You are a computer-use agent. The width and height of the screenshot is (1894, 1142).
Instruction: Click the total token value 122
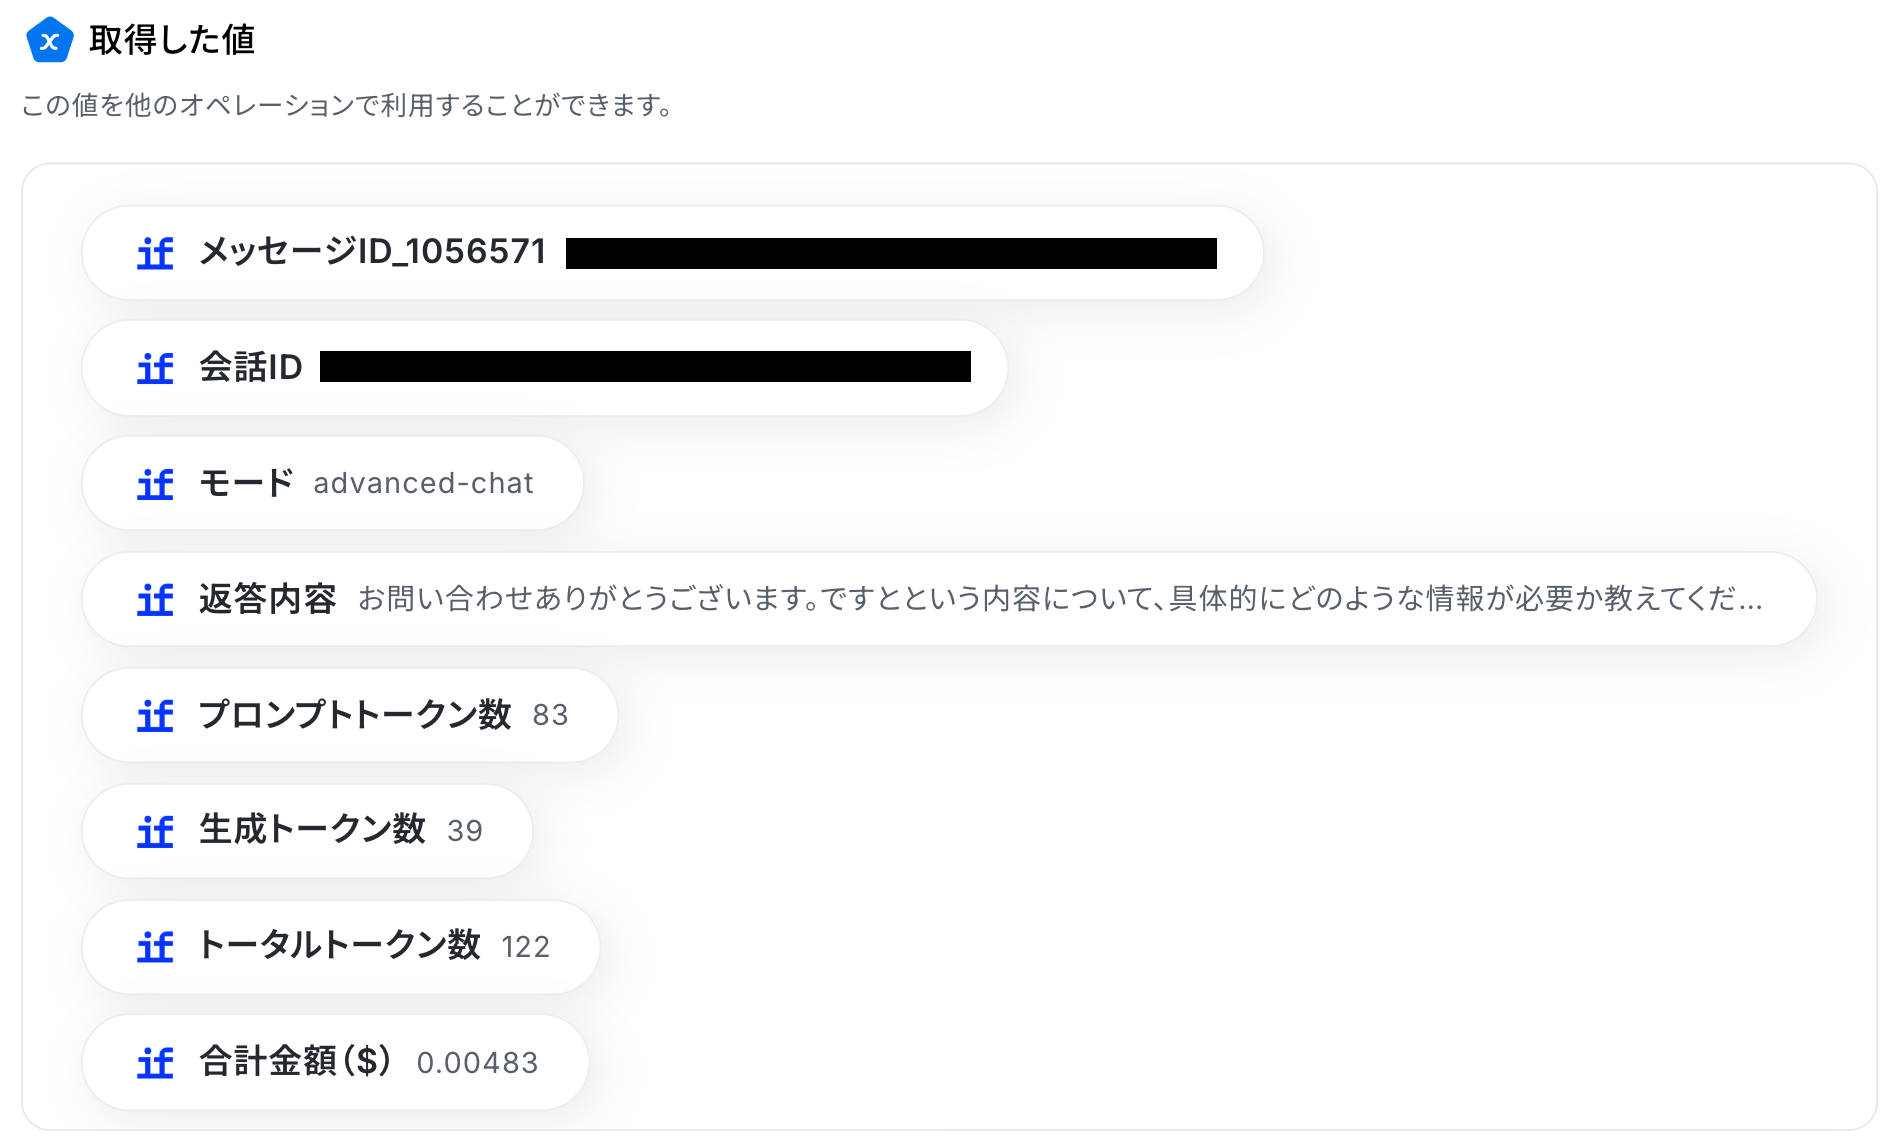tap(526, 947)
